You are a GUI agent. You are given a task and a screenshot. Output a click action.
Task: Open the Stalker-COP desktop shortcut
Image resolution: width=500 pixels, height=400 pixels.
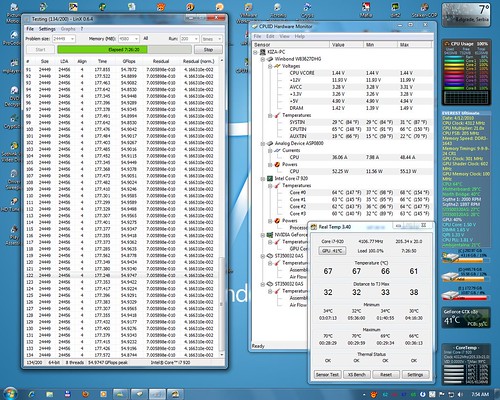[x=424, y=10]
